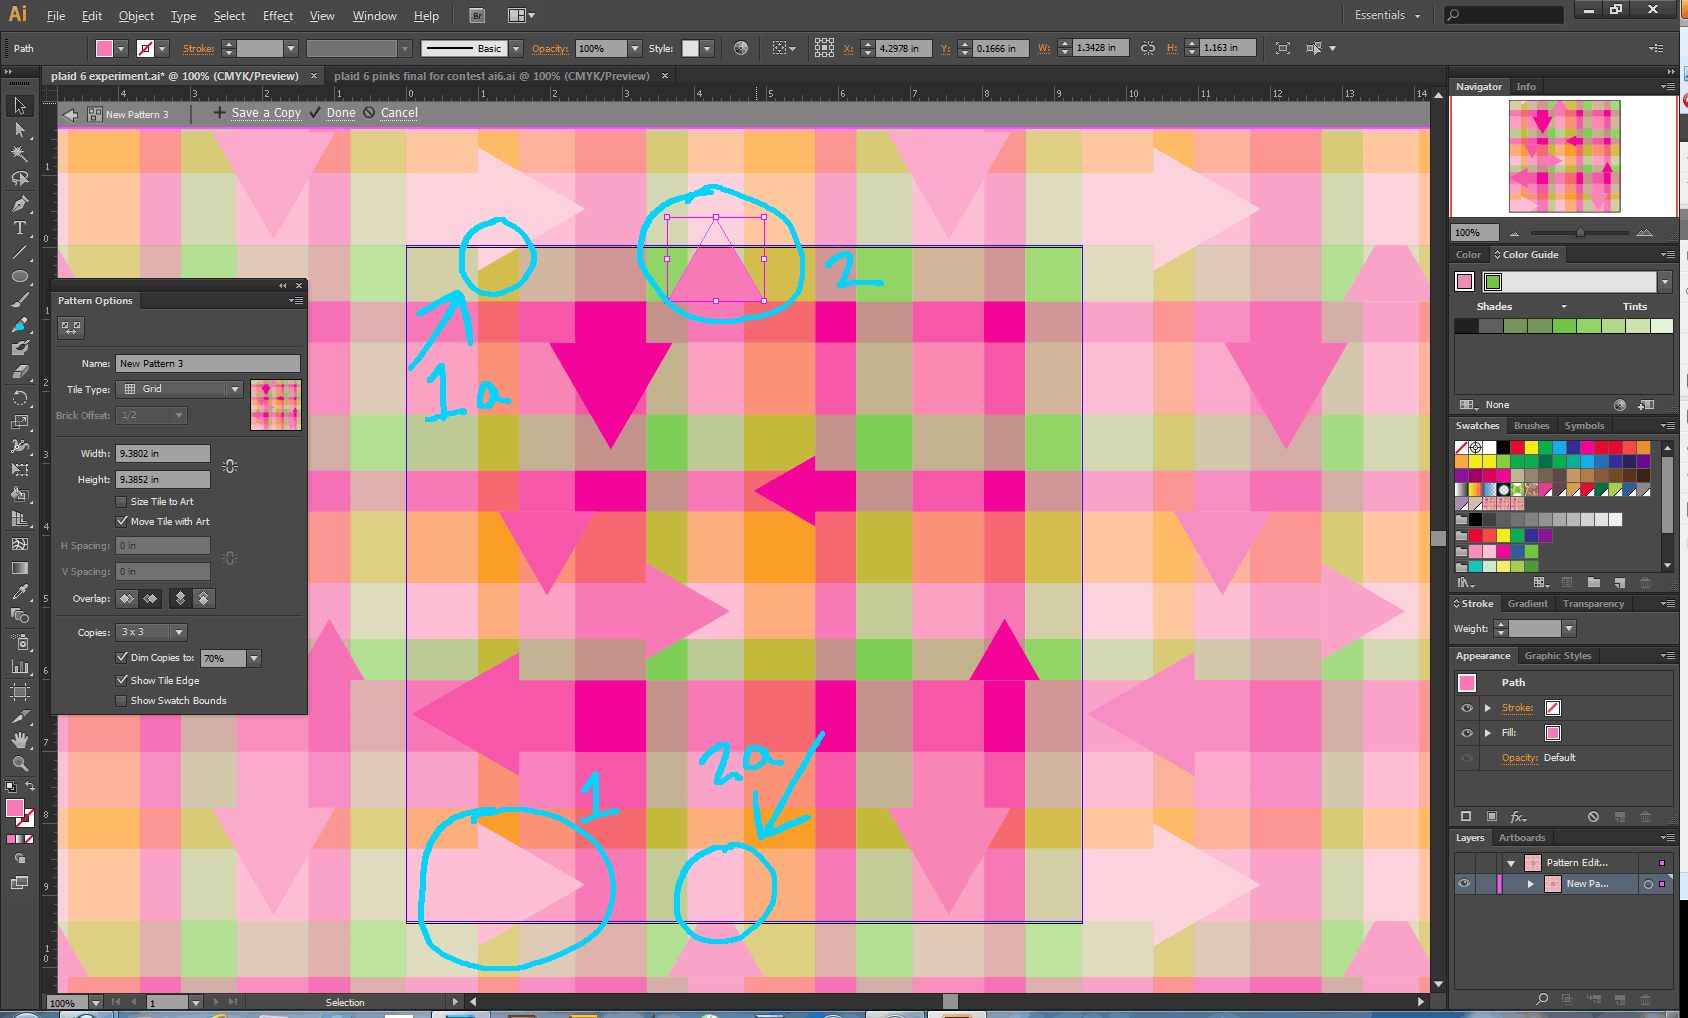Open the Tile Type dropdown
1688x1018 pixels.
180,389
